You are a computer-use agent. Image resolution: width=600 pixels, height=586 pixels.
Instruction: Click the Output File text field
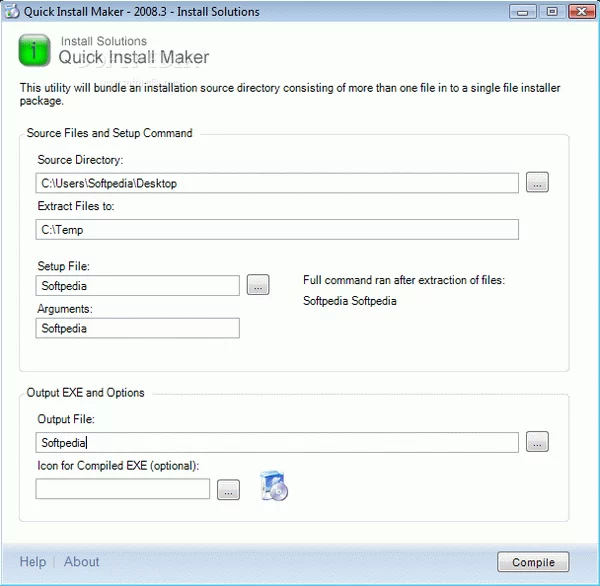click(277, 442)
